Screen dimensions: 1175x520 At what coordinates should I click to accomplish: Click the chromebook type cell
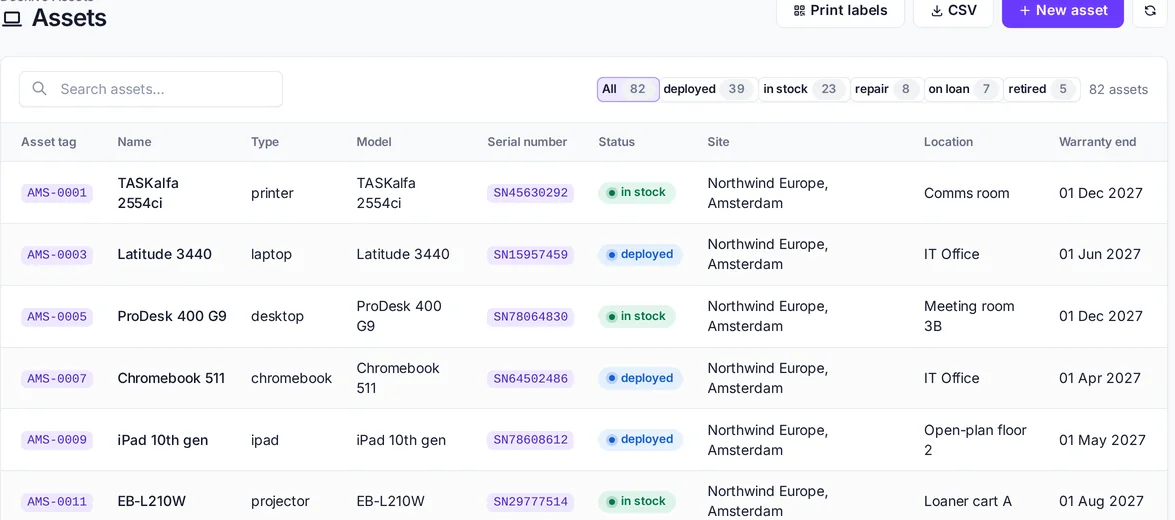(292, 378)
